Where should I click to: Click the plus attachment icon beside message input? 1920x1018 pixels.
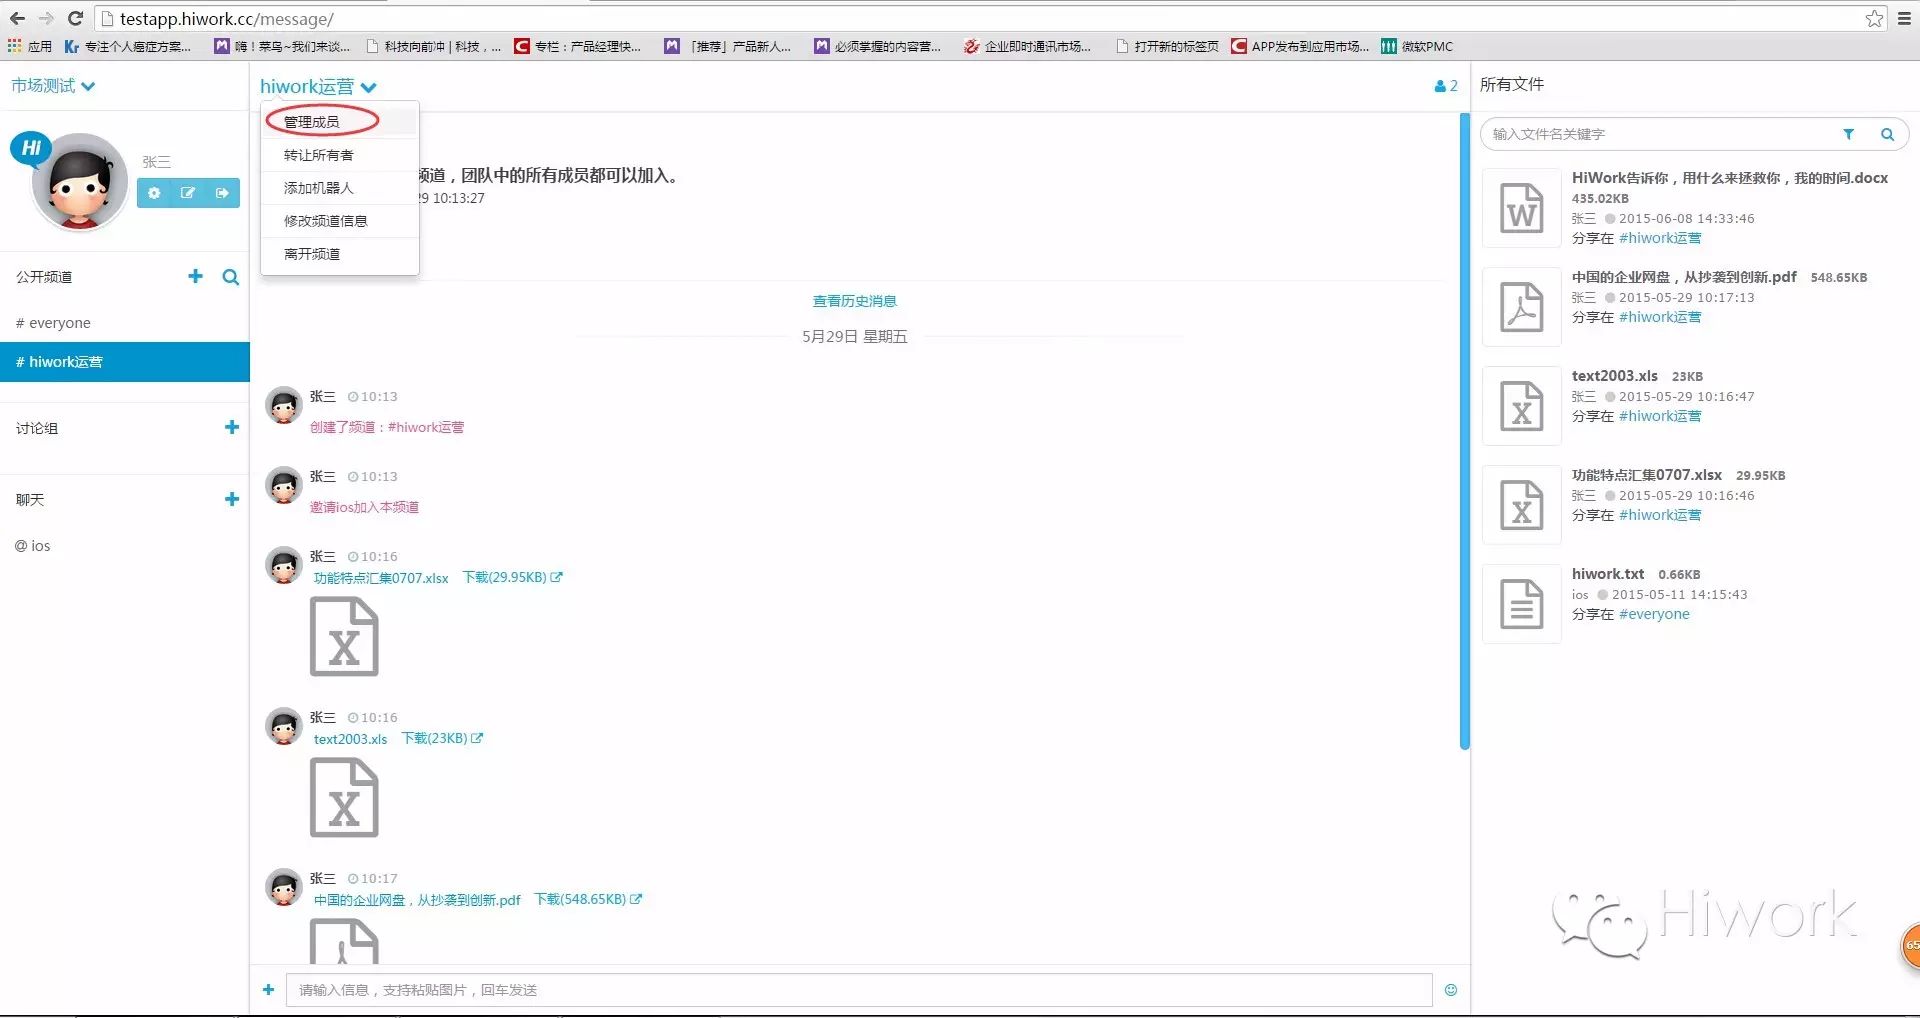[x=268, y=990]
